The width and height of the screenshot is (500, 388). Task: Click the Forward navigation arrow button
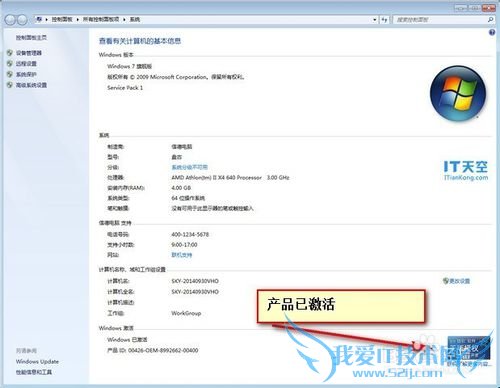(22, 20)
